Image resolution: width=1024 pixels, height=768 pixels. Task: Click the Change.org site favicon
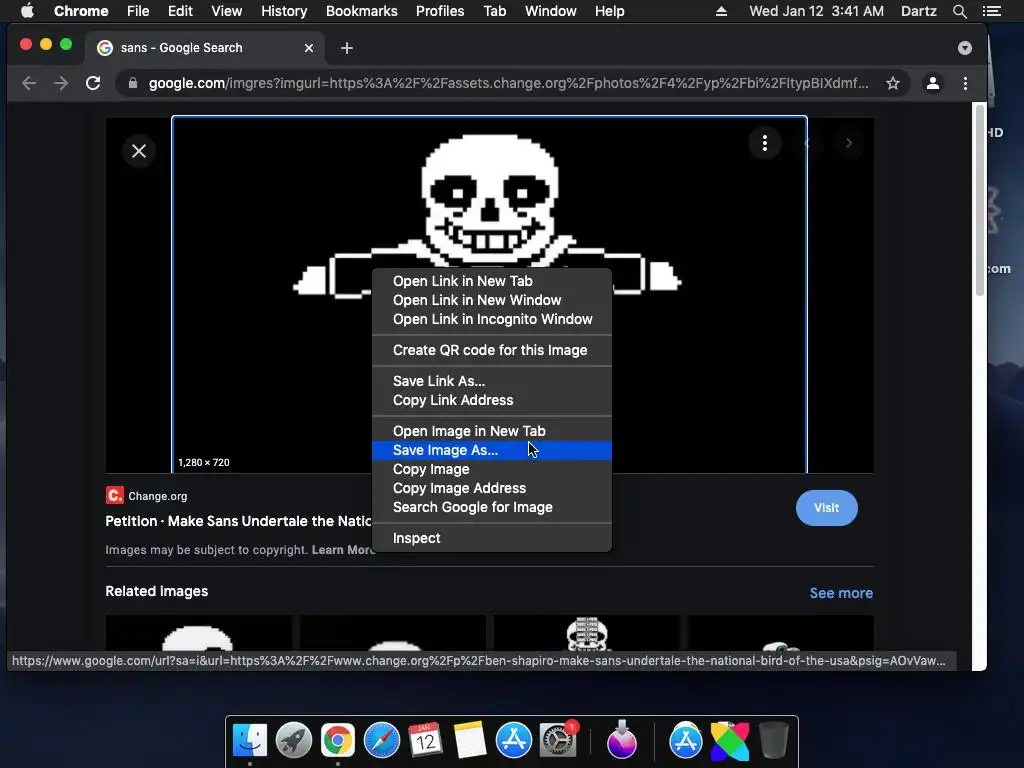[114, 496]
